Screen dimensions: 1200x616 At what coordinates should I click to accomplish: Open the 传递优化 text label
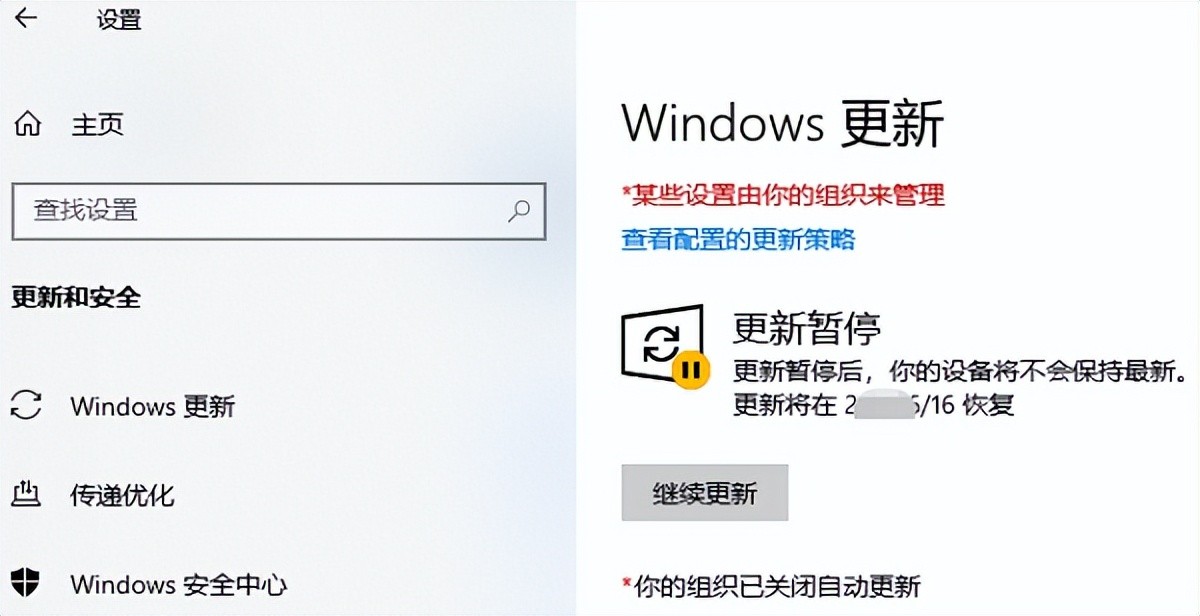[122, 494]
